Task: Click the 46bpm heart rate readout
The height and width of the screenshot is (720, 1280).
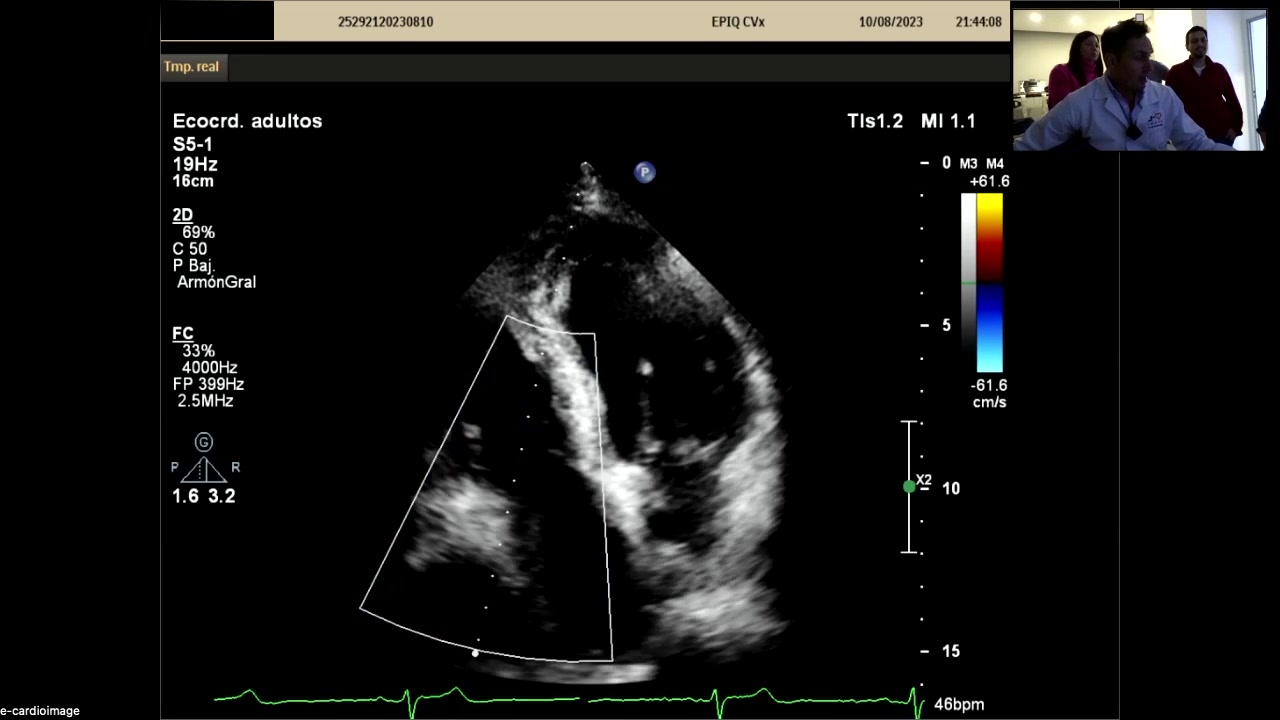Action: (x=959, y=705)
